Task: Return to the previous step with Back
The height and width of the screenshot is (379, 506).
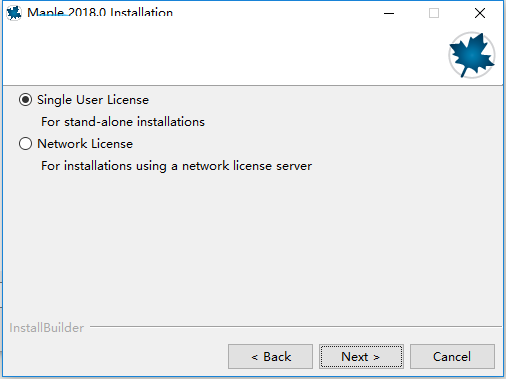Action: coord(270,357)
